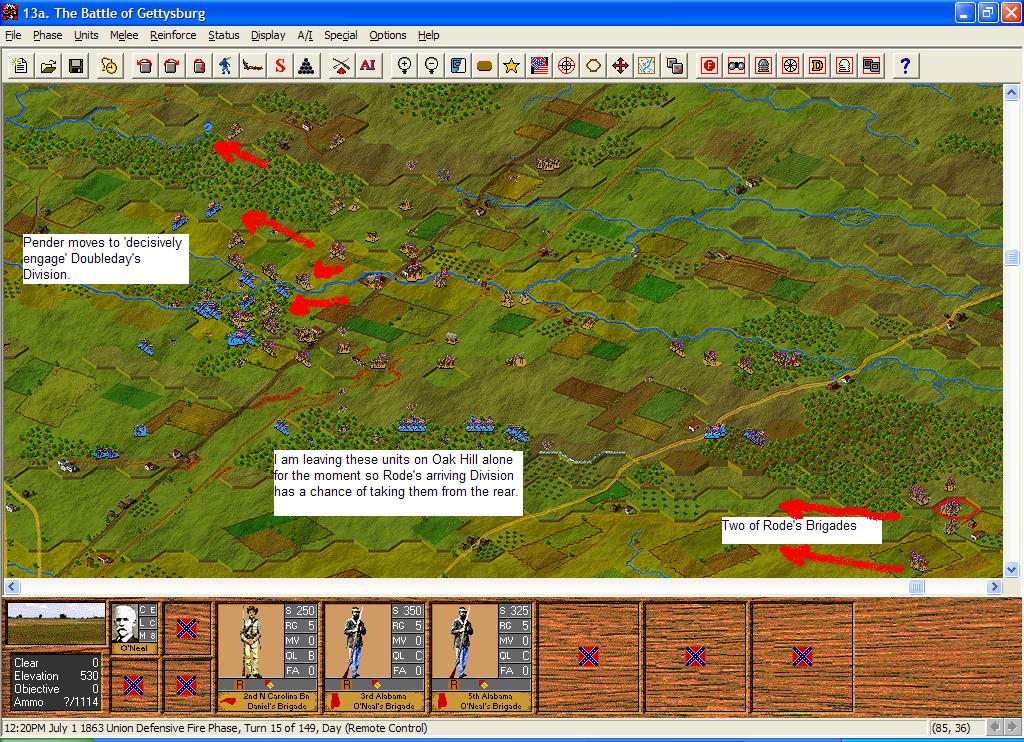Open the Status menu
This screenshot has width=1024, height=742.
click(x=223, y=35)
